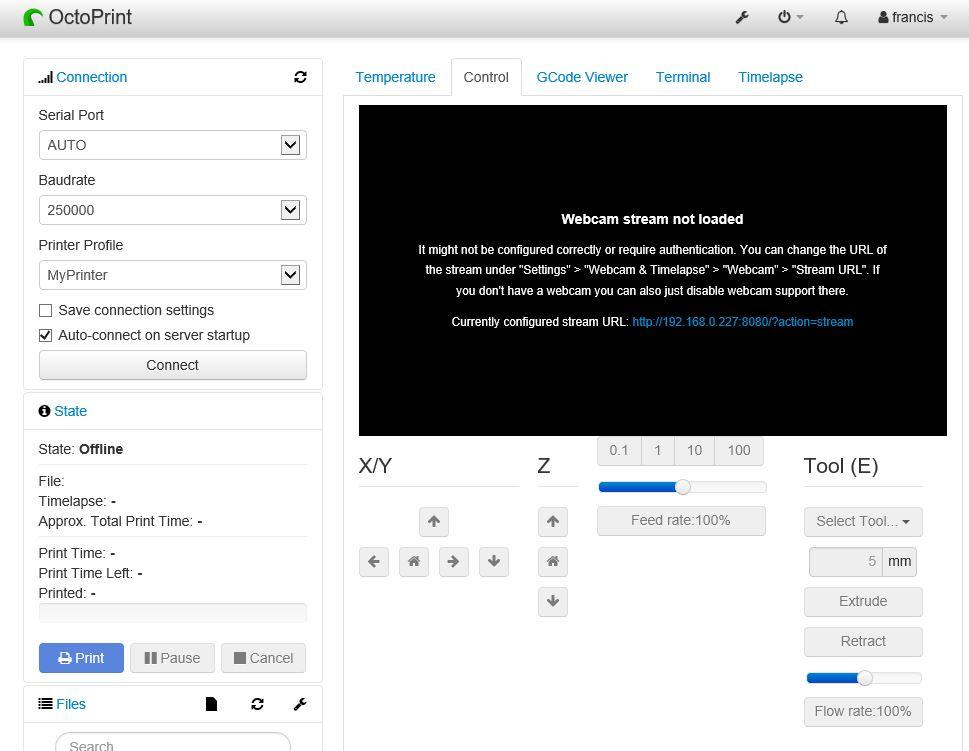The width and height of the screenshot is (969, 751).
Task: Jog X/Y up arrow
Action: pos(434,522)
